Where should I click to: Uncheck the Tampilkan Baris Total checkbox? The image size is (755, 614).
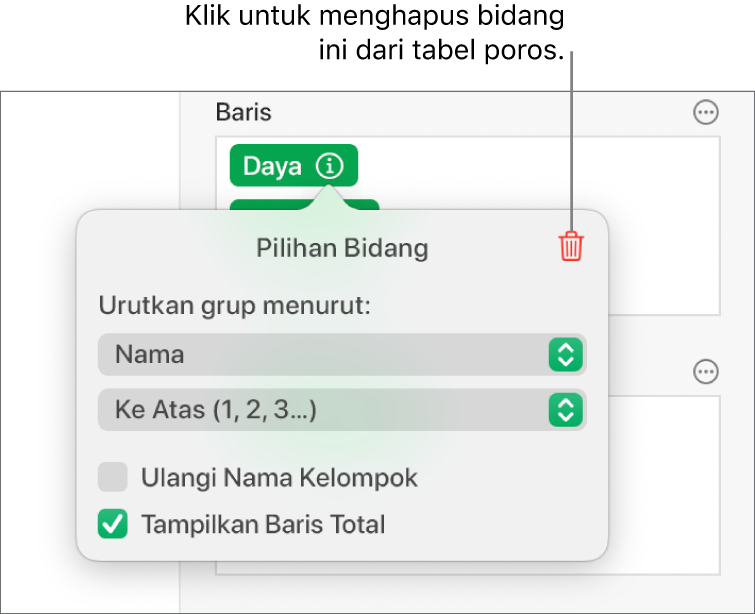coord(113,523)
